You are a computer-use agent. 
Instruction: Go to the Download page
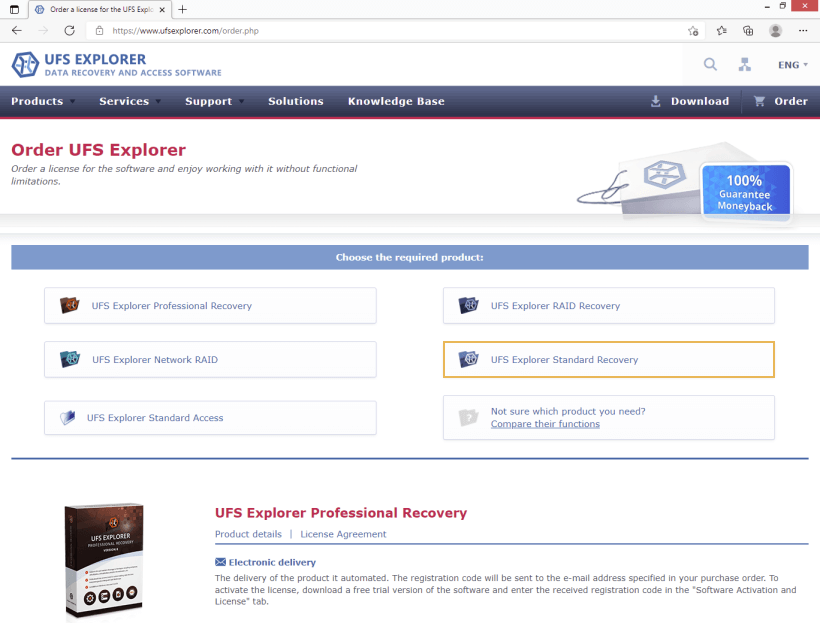tap(700, 101)
